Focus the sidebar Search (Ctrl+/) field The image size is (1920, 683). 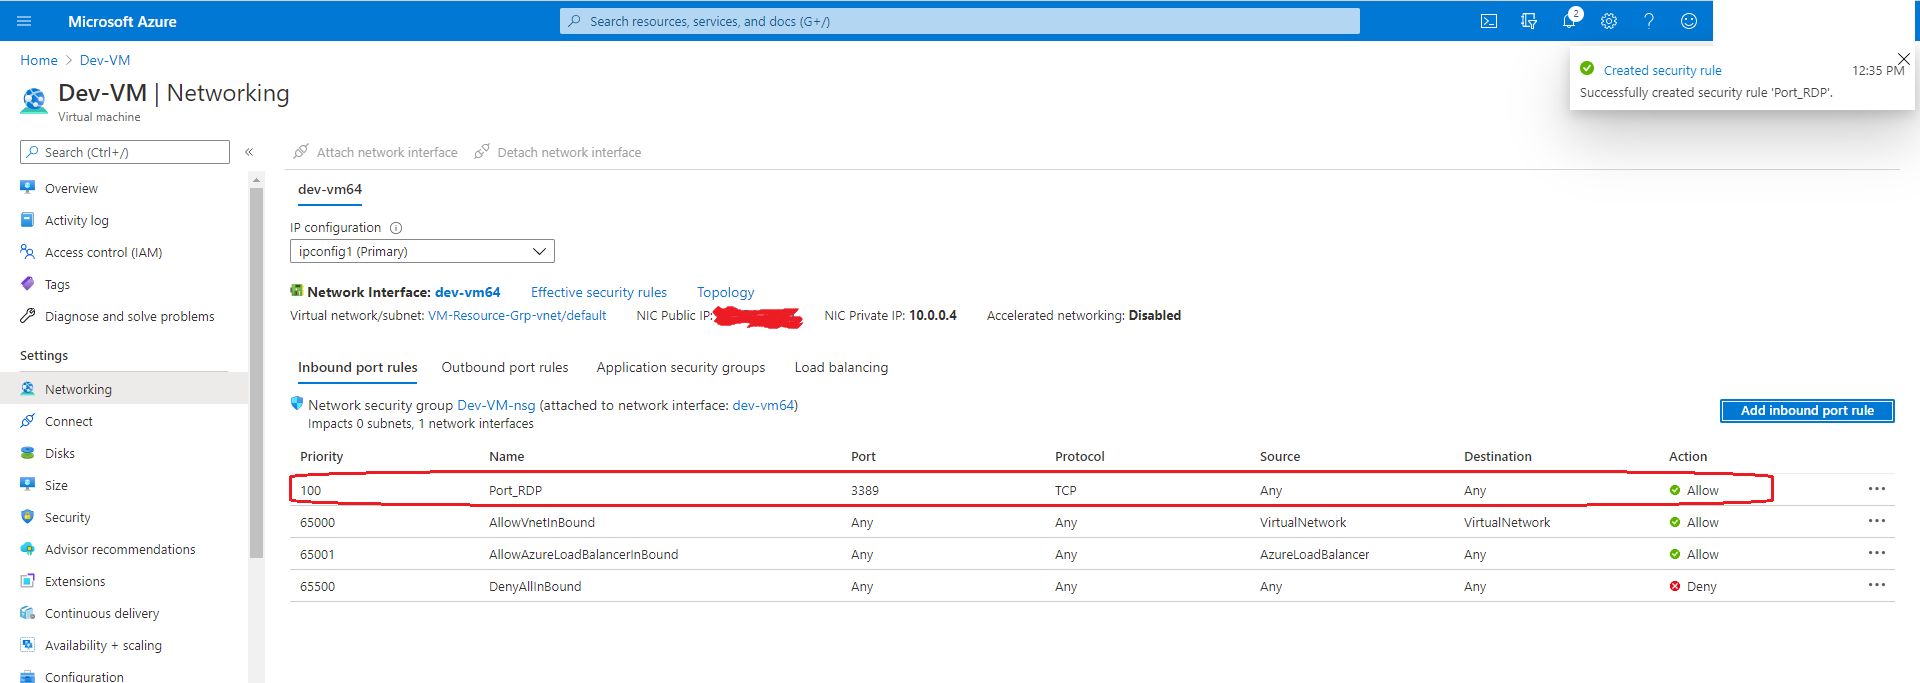125,152
